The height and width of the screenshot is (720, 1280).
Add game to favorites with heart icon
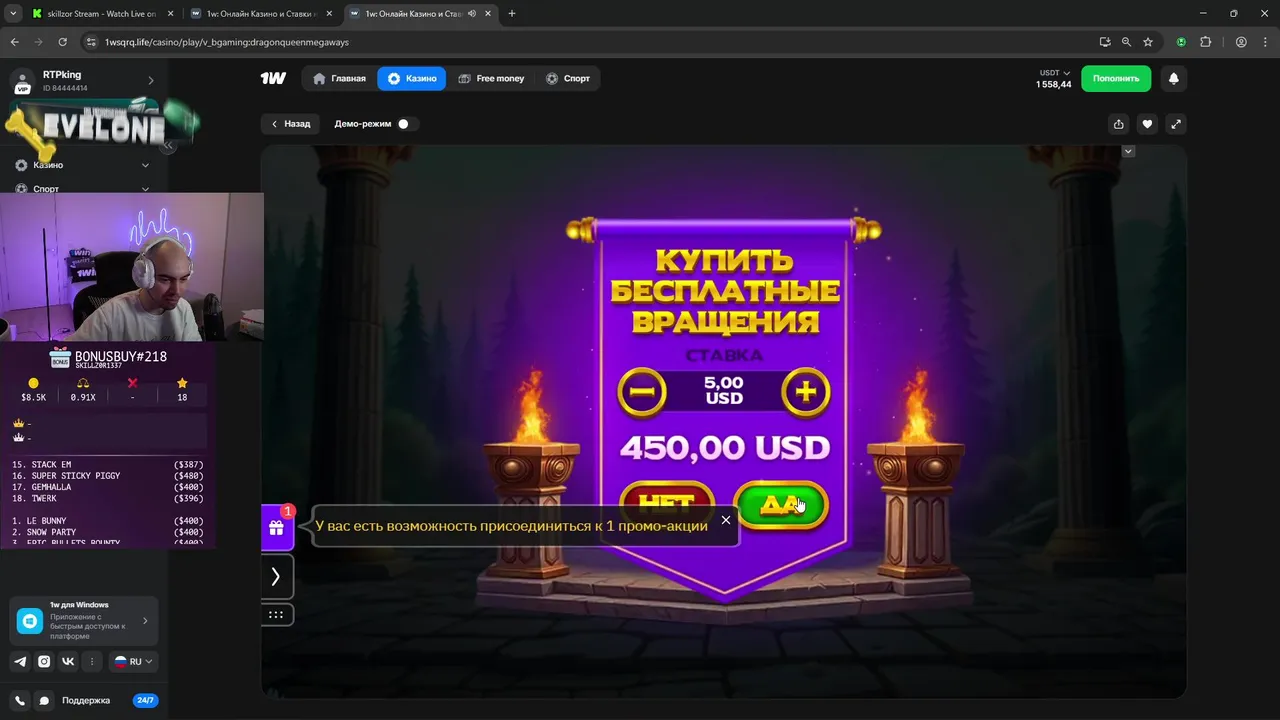pyautogui.click(x=1147, y=124)
